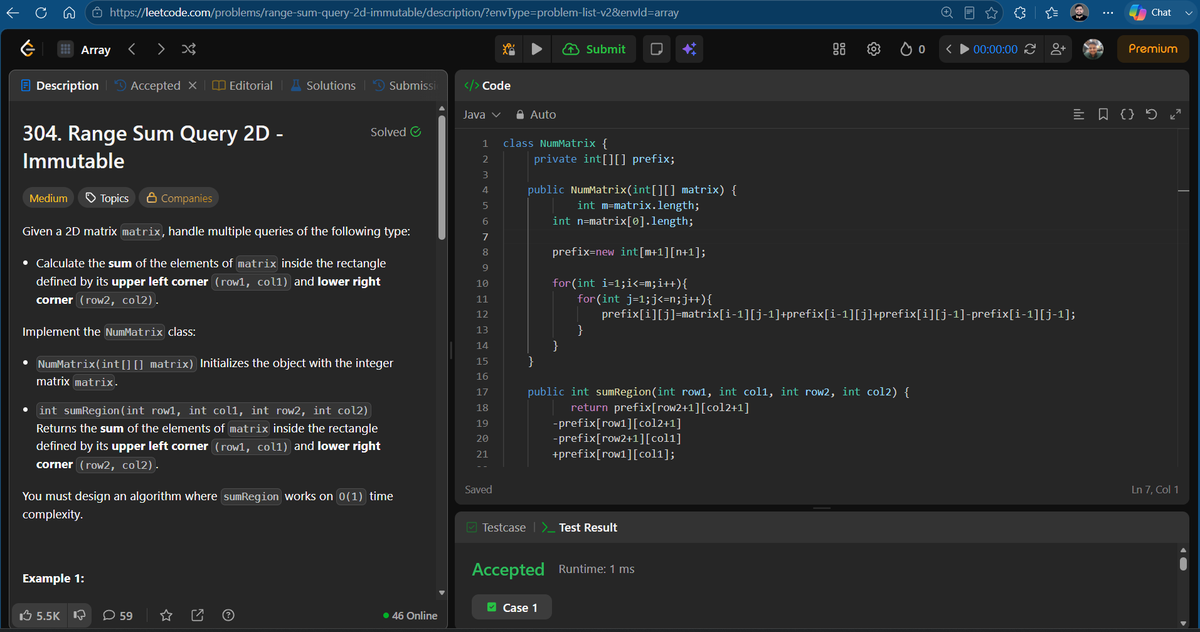Switch to the Accepted tab

pos(146,86)
